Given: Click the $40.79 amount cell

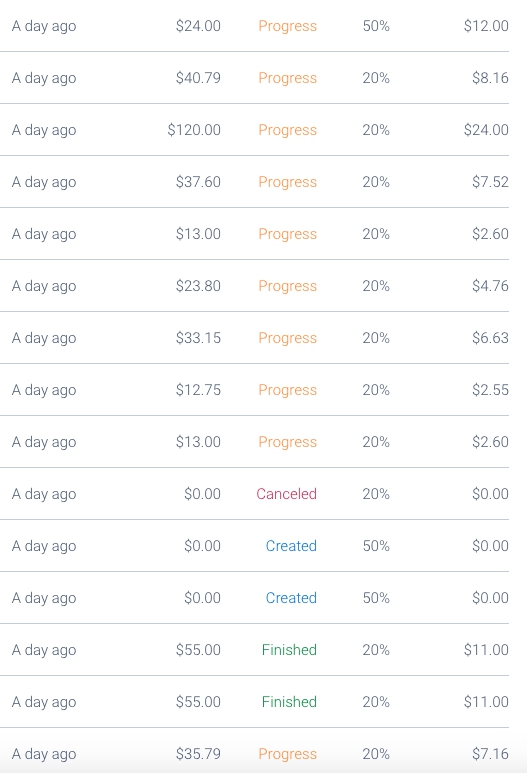Looking at the screenshot, I should pyautogui.click(x=198, y=78).
